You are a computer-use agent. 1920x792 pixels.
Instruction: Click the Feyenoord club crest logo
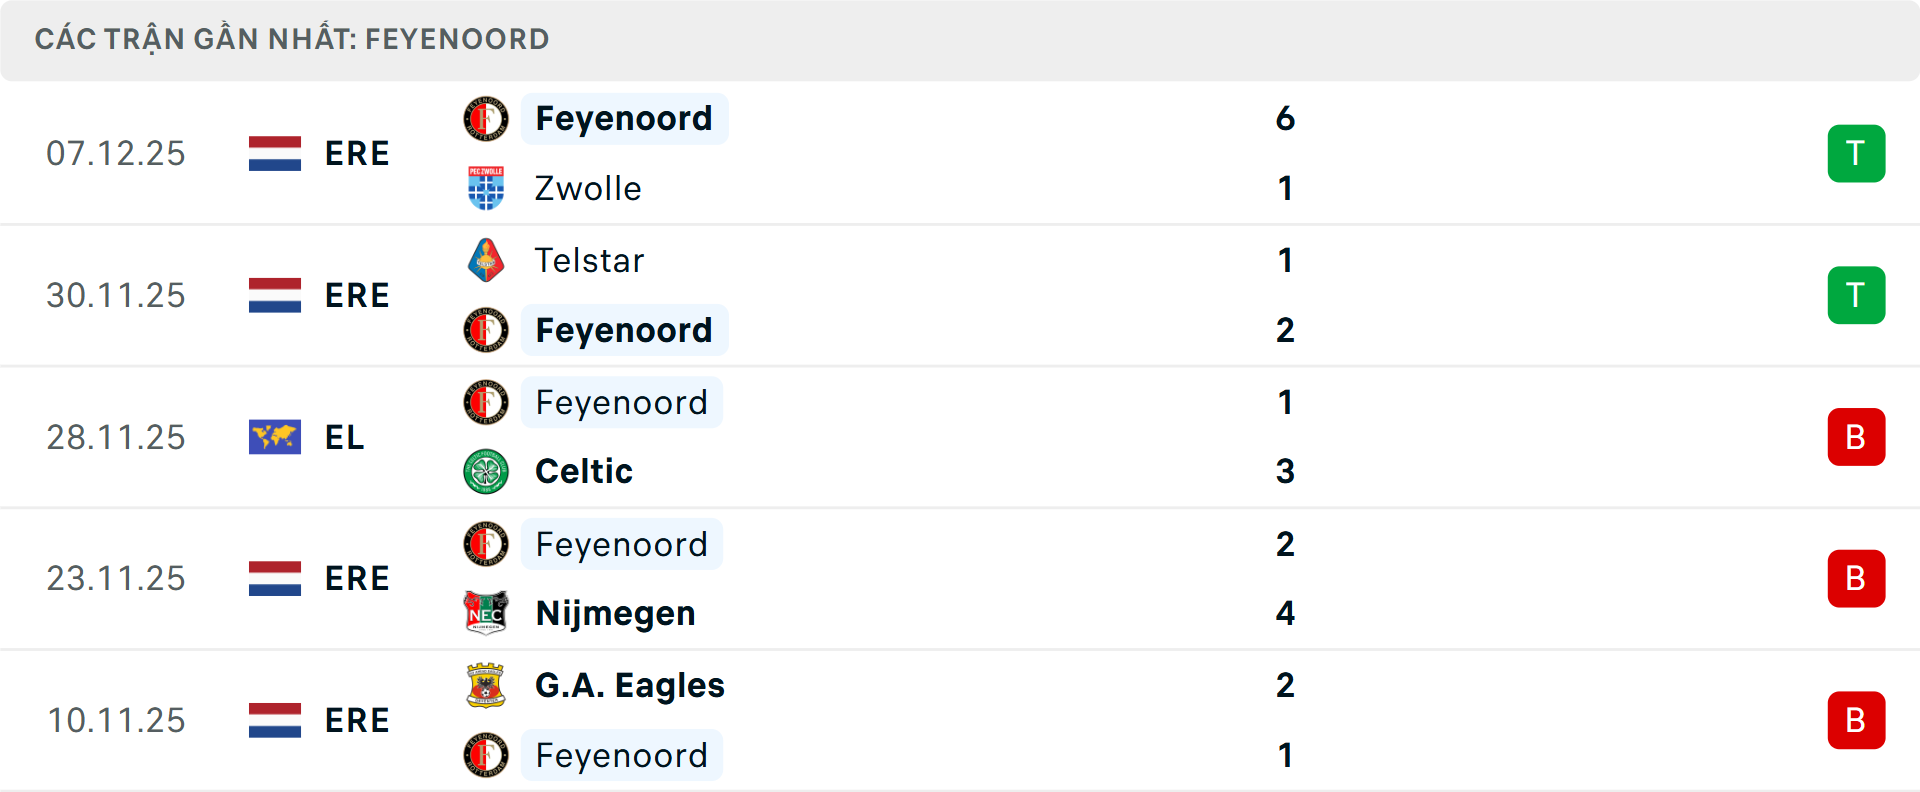486,119
